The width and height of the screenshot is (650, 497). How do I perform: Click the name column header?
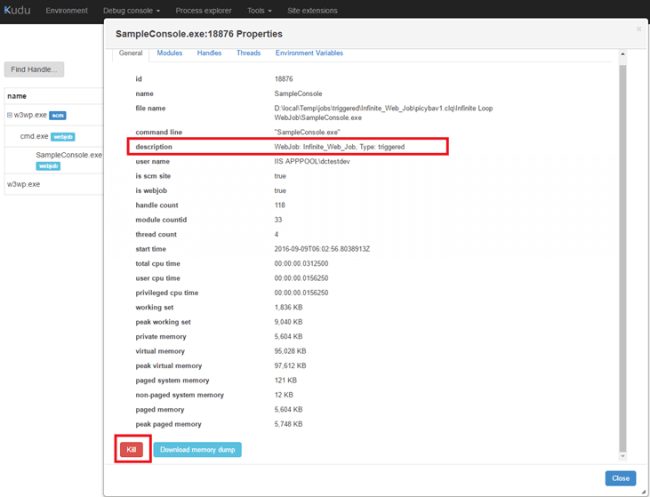point(17,96)
